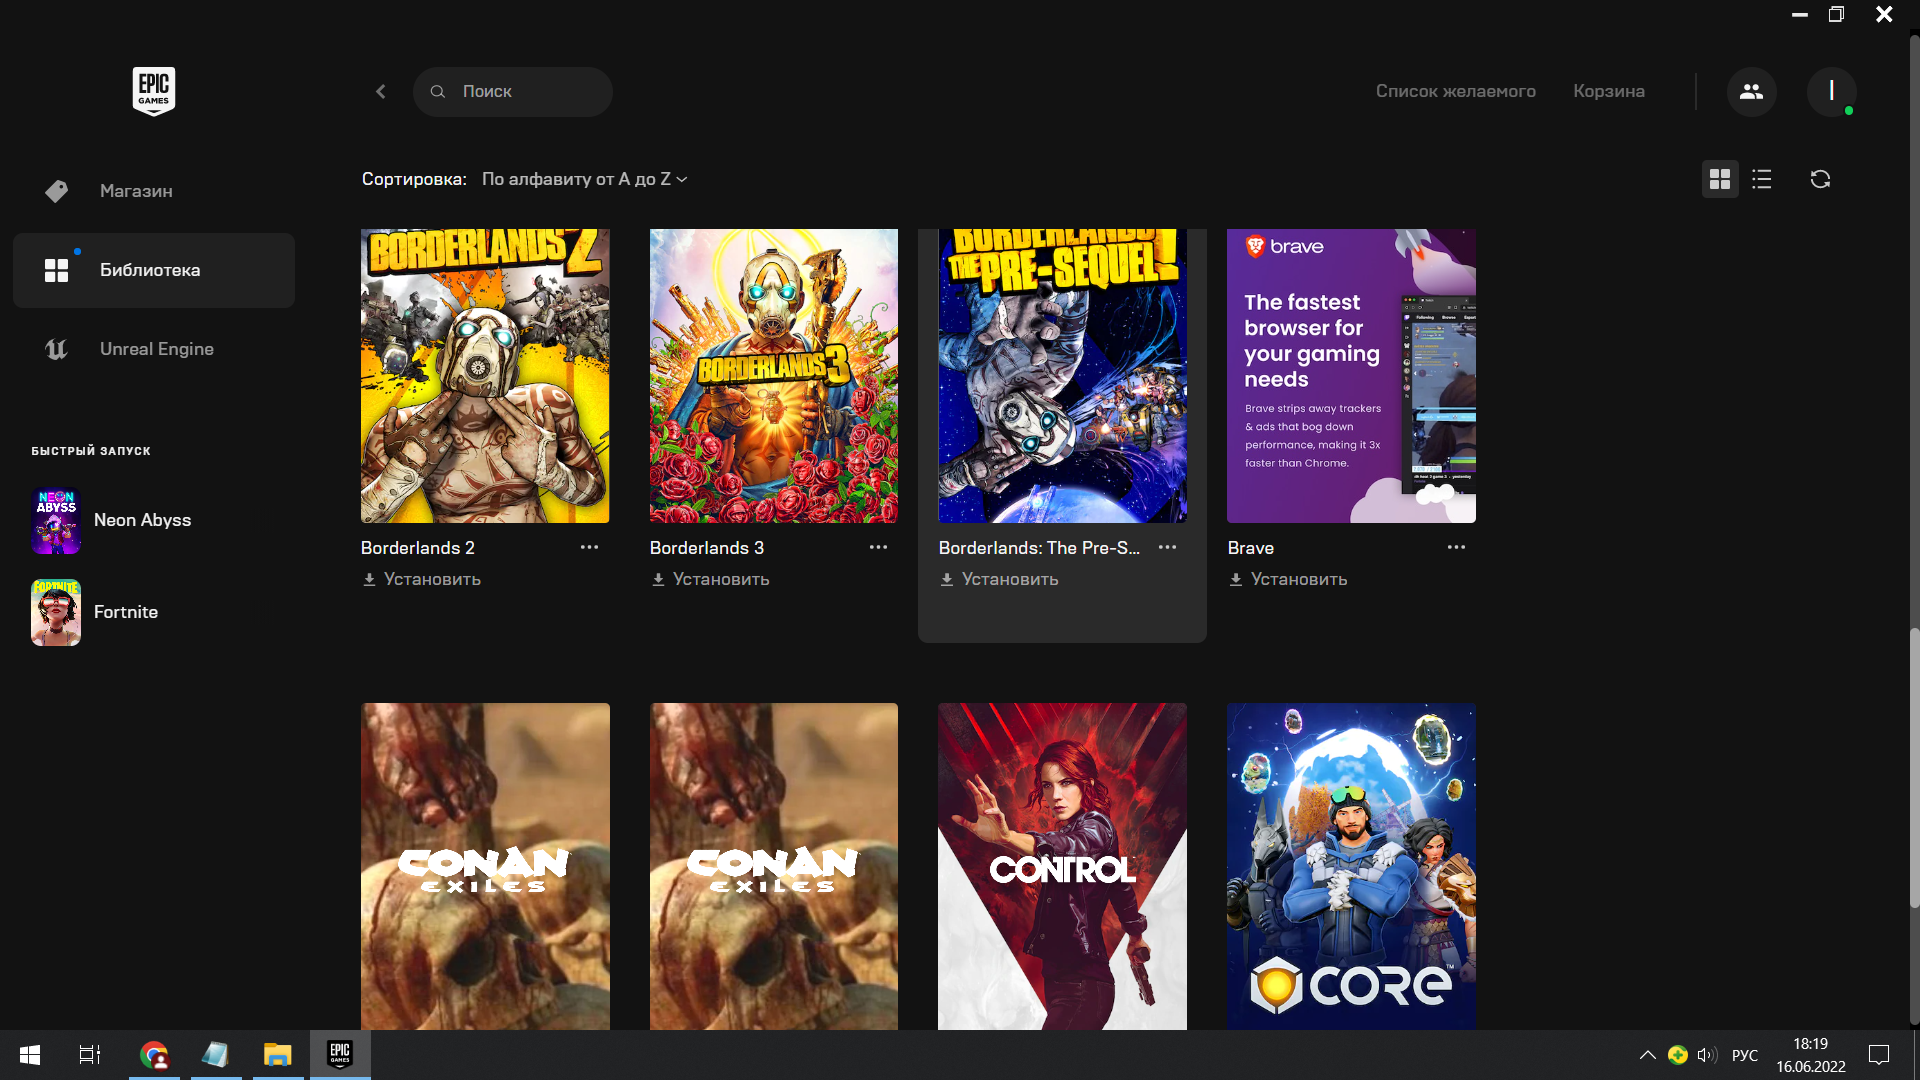Image resolution: width=1920 pixels, height=1080 pixels.
Task: Click the Borderlands 3 title text
Action: coord(707,548)
